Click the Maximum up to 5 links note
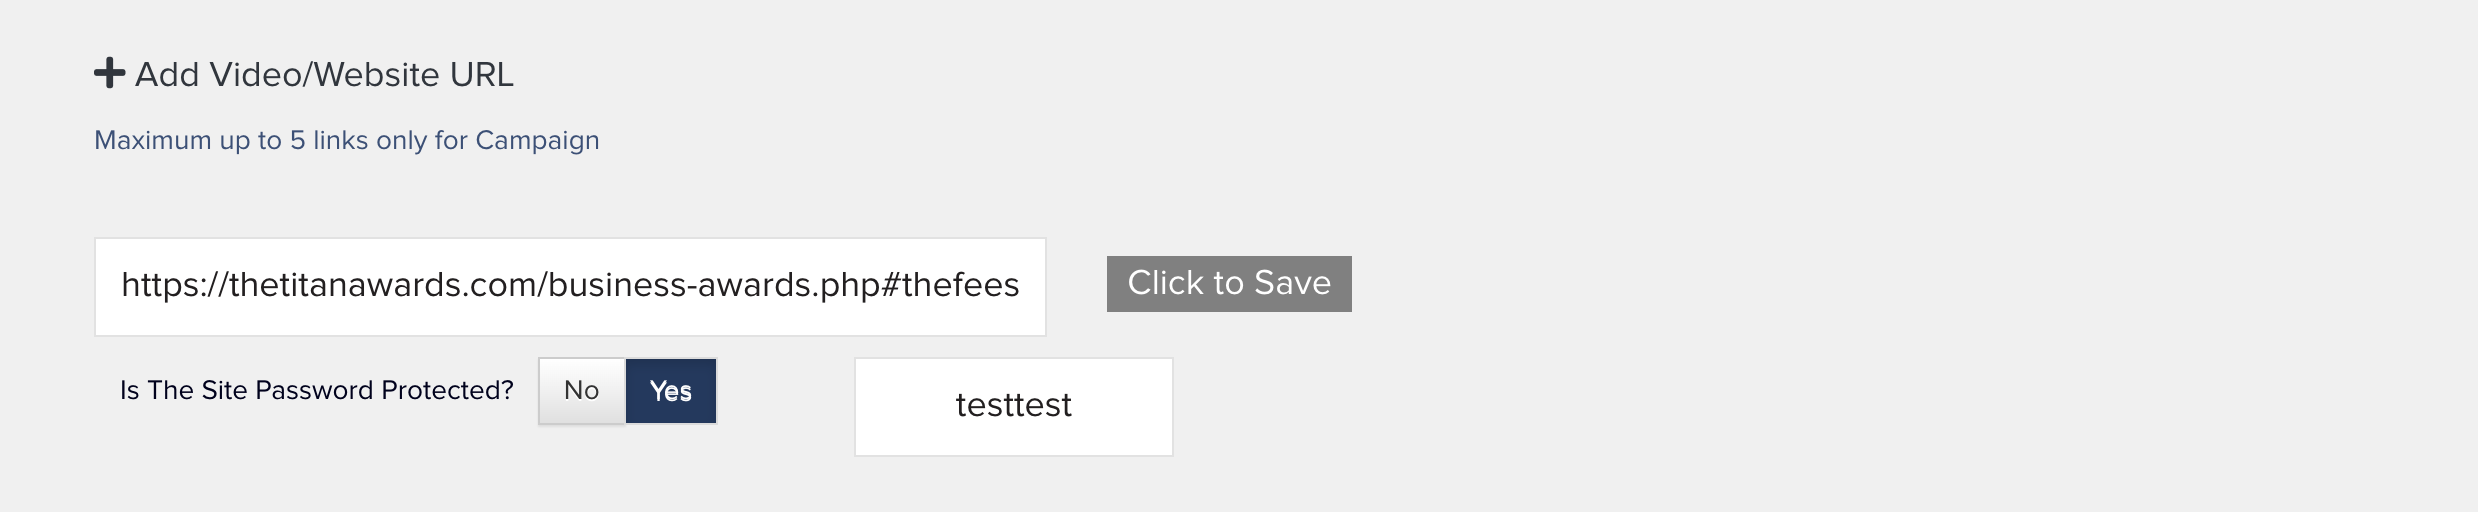2478x512 pixels. pyautogui.click(x=346, y=140)
